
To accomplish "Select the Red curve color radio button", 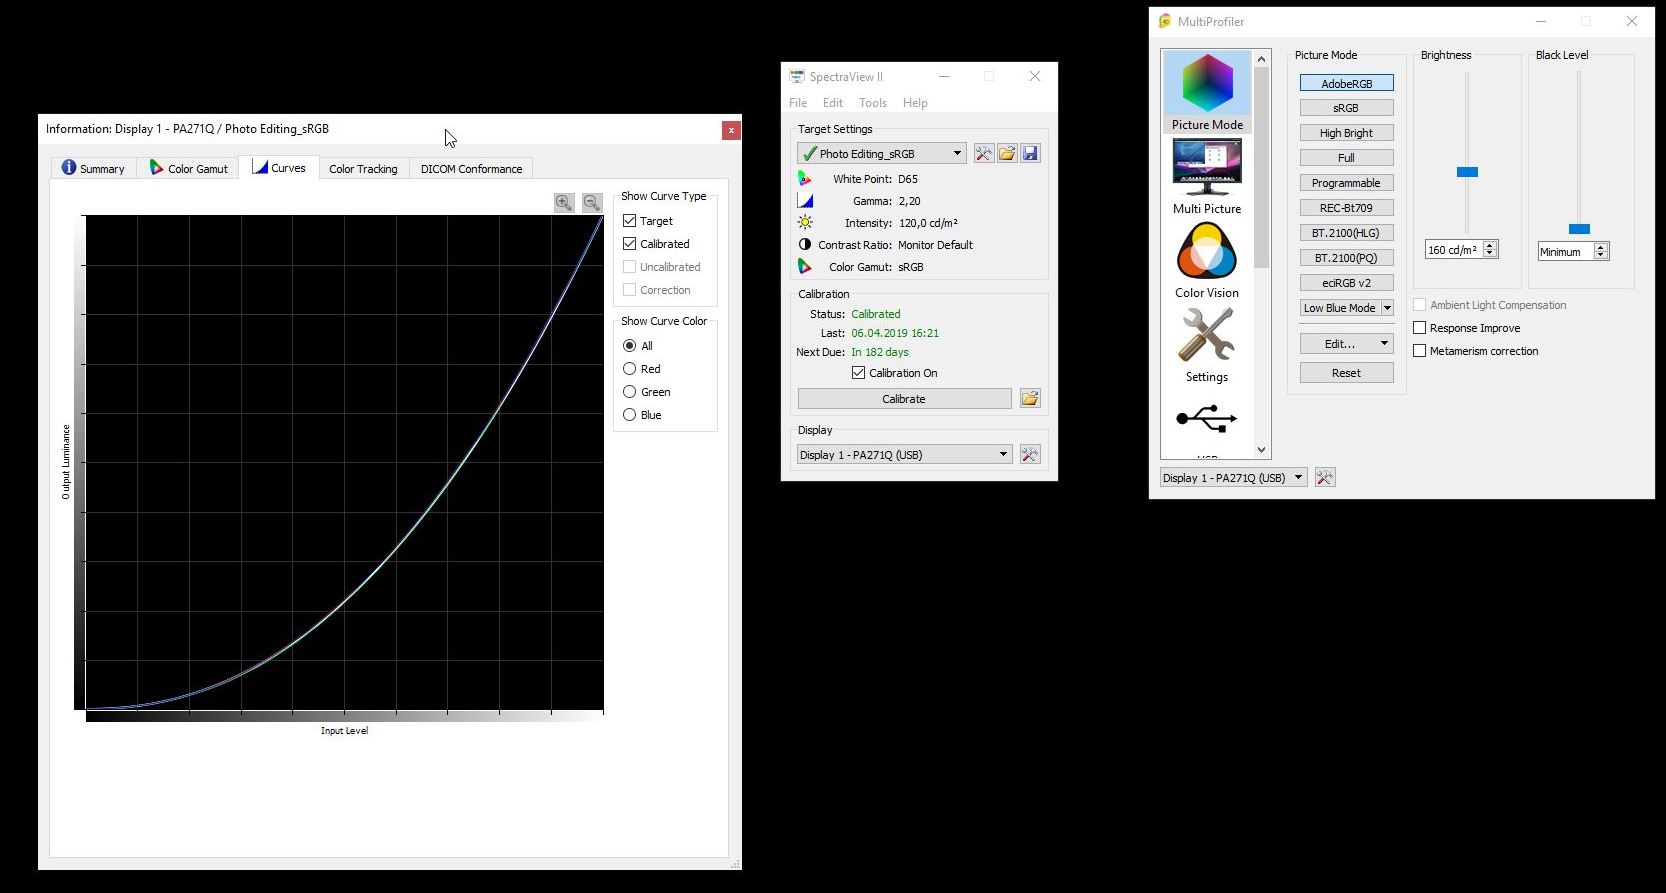I will pos(630,369).
